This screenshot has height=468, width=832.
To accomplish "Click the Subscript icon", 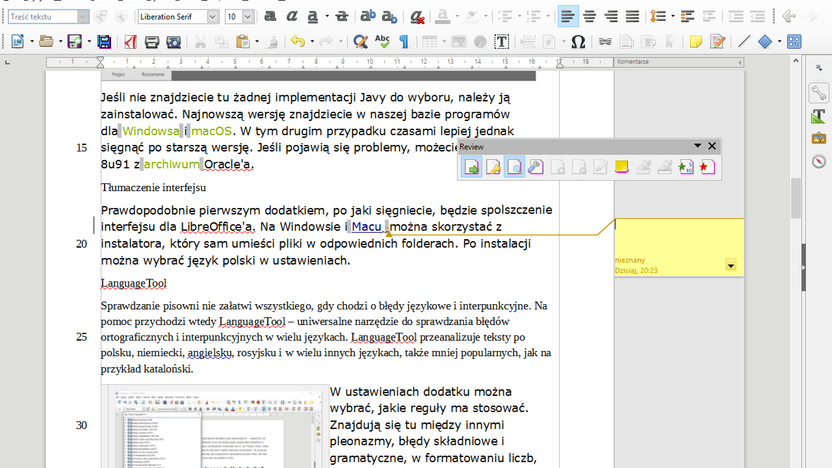I will (389, 16).
